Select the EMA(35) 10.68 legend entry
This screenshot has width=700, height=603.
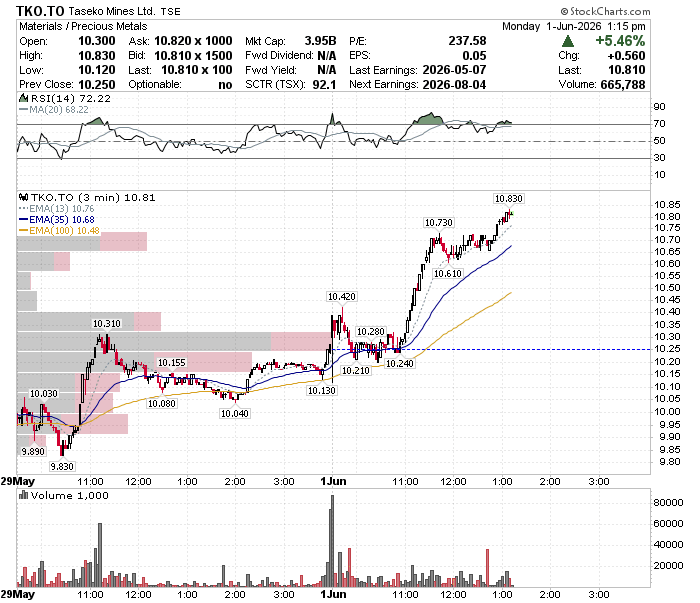57,220
